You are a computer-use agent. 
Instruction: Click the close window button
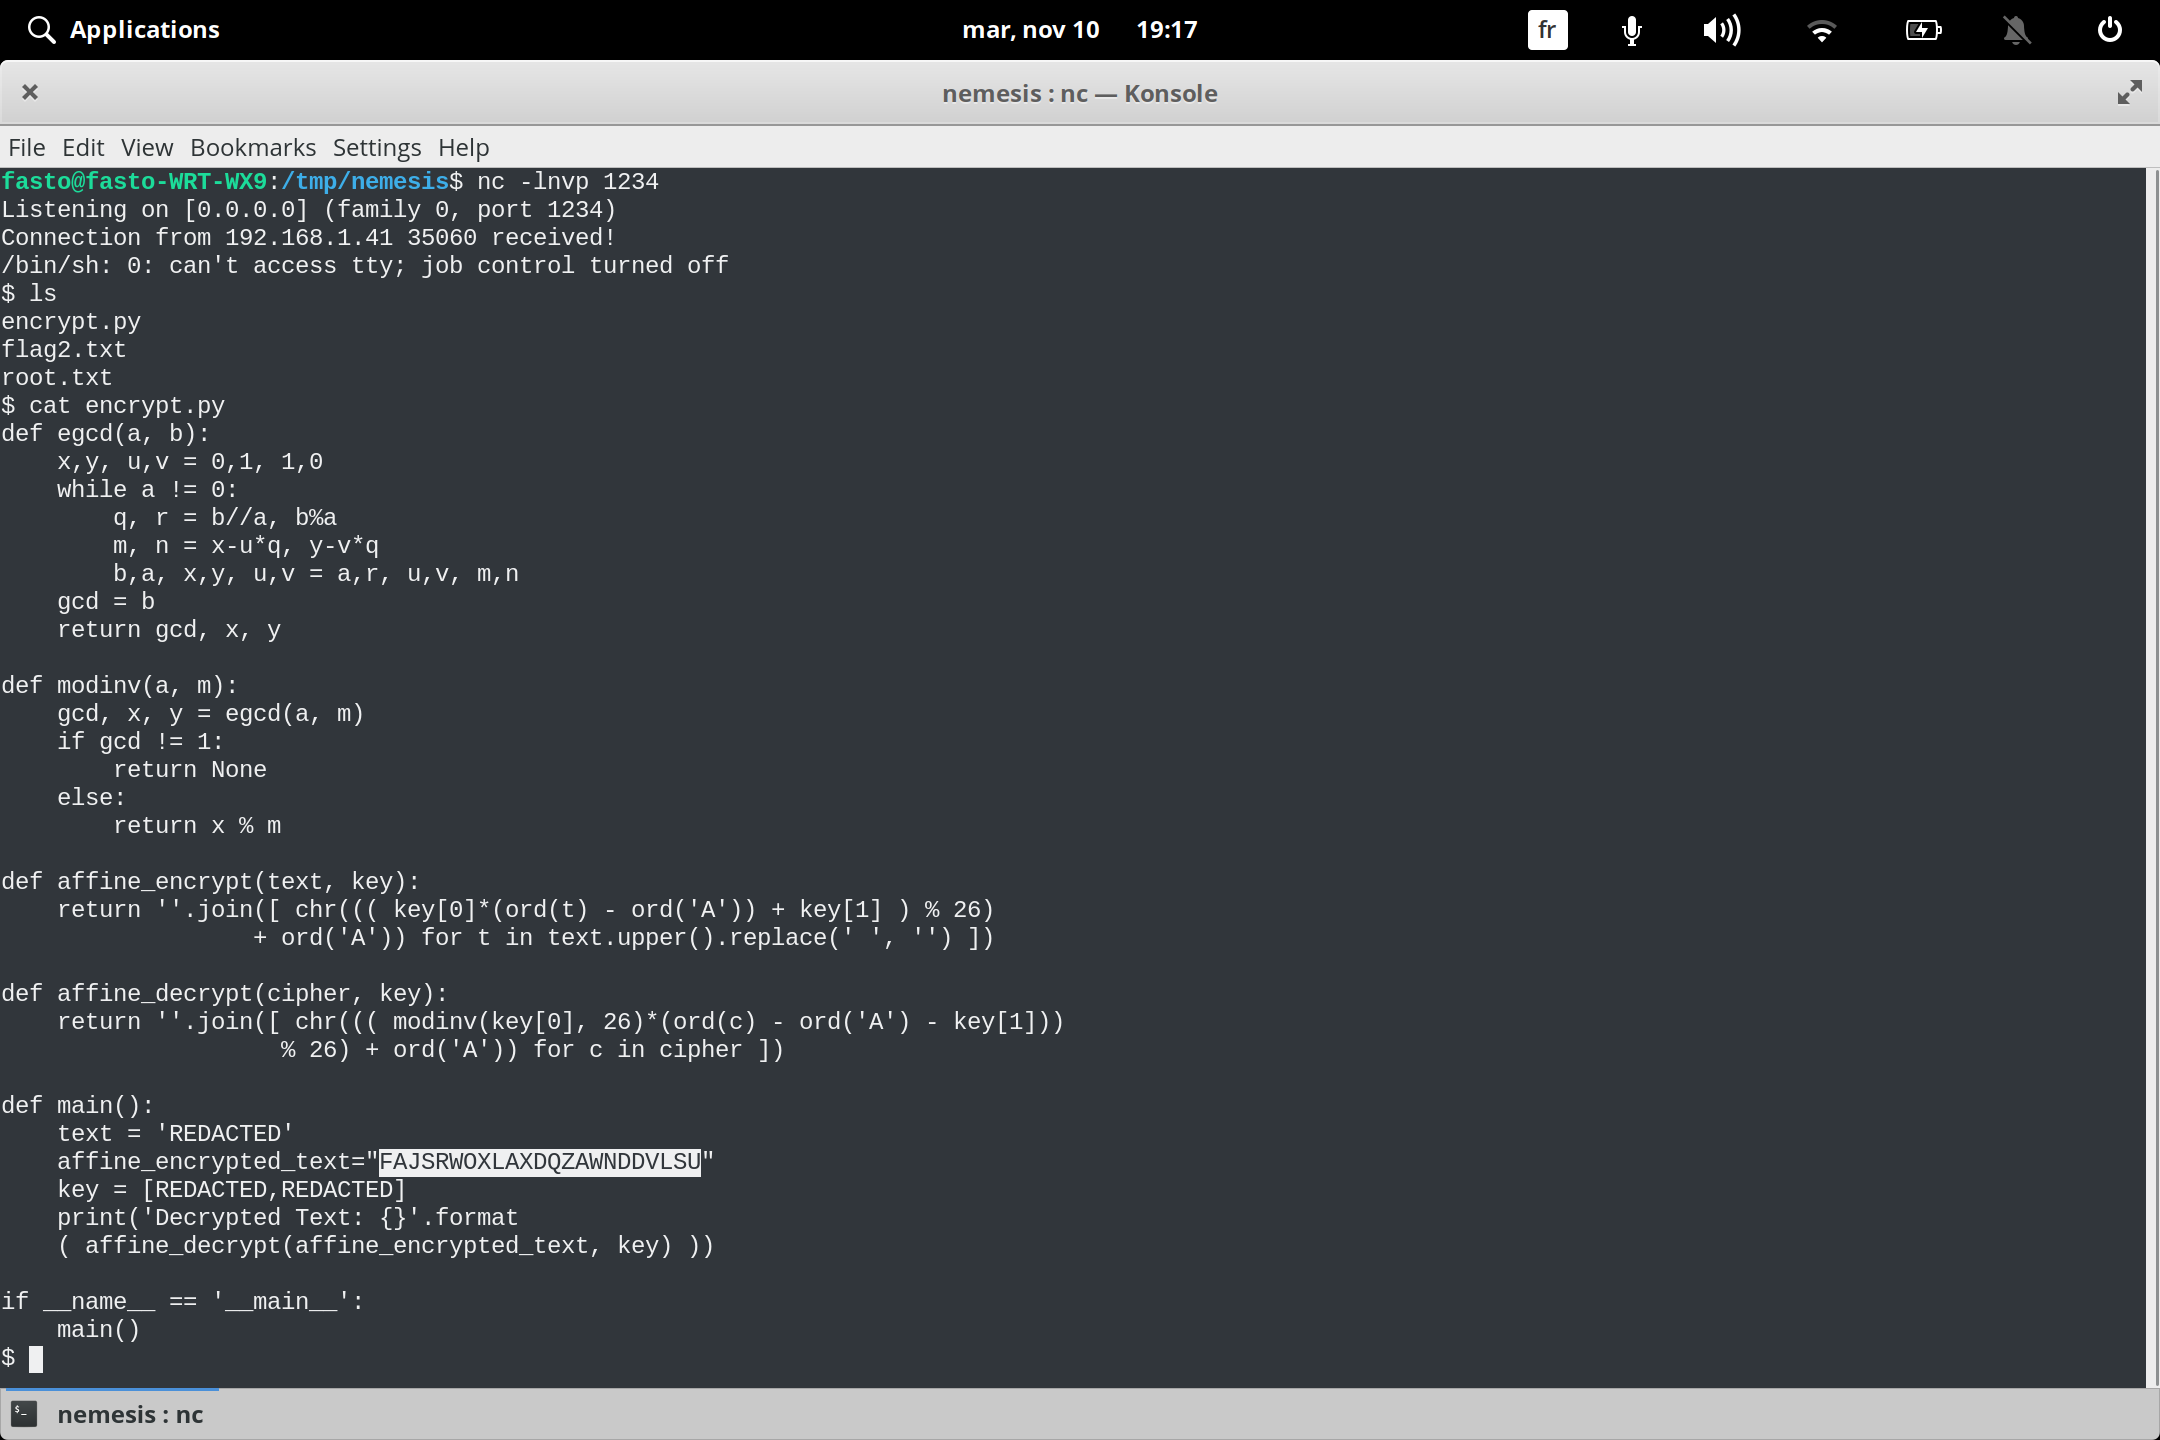30,92
